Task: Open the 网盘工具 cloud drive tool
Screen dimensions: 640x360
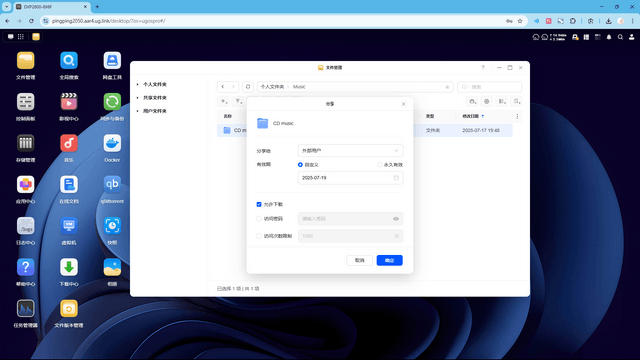Action: [x=112, y=61]
